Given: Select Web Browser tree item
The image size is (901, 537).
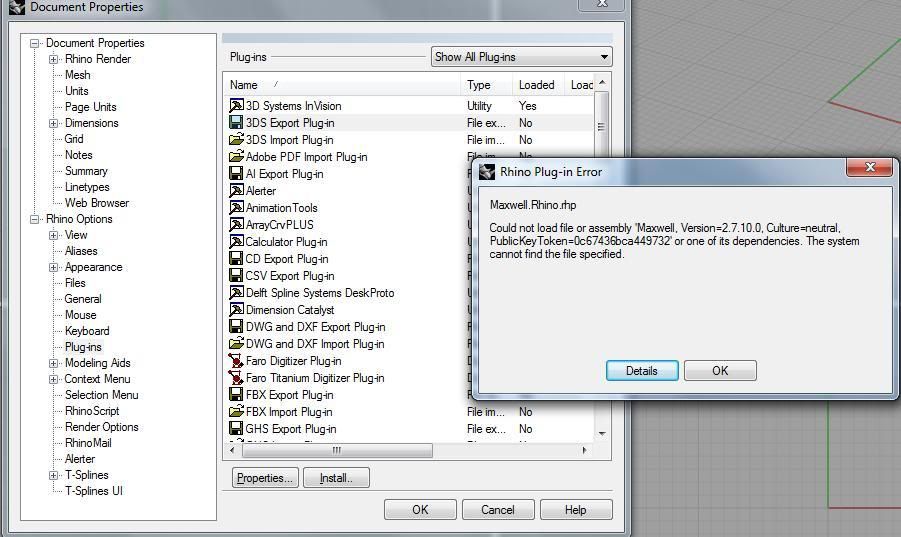Looking at the screenshot, I should click(x=97, y=203).
